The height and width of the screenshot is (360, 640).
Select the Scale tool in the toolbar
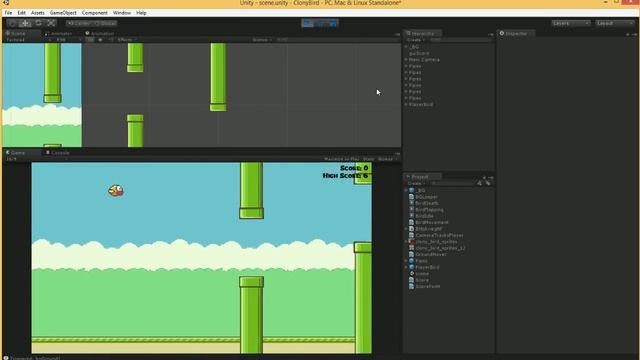[51, 23]
